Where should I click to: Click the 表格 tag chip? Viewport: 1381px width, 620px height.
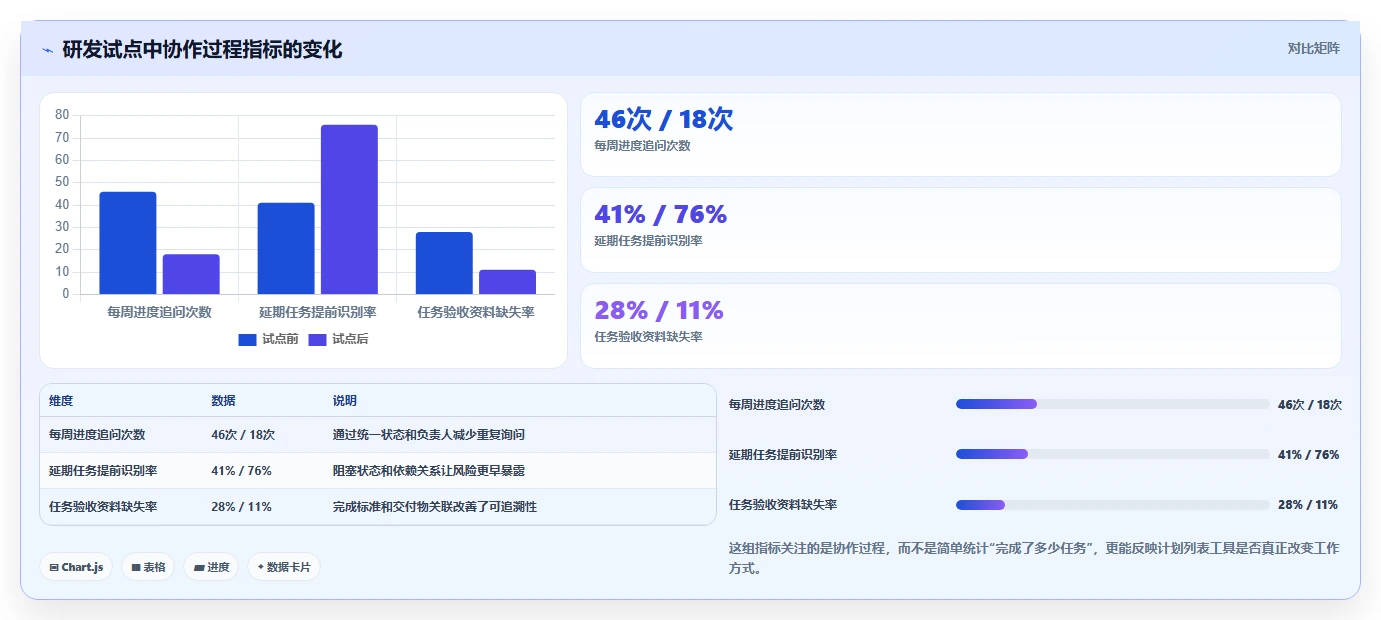(148, 567)
